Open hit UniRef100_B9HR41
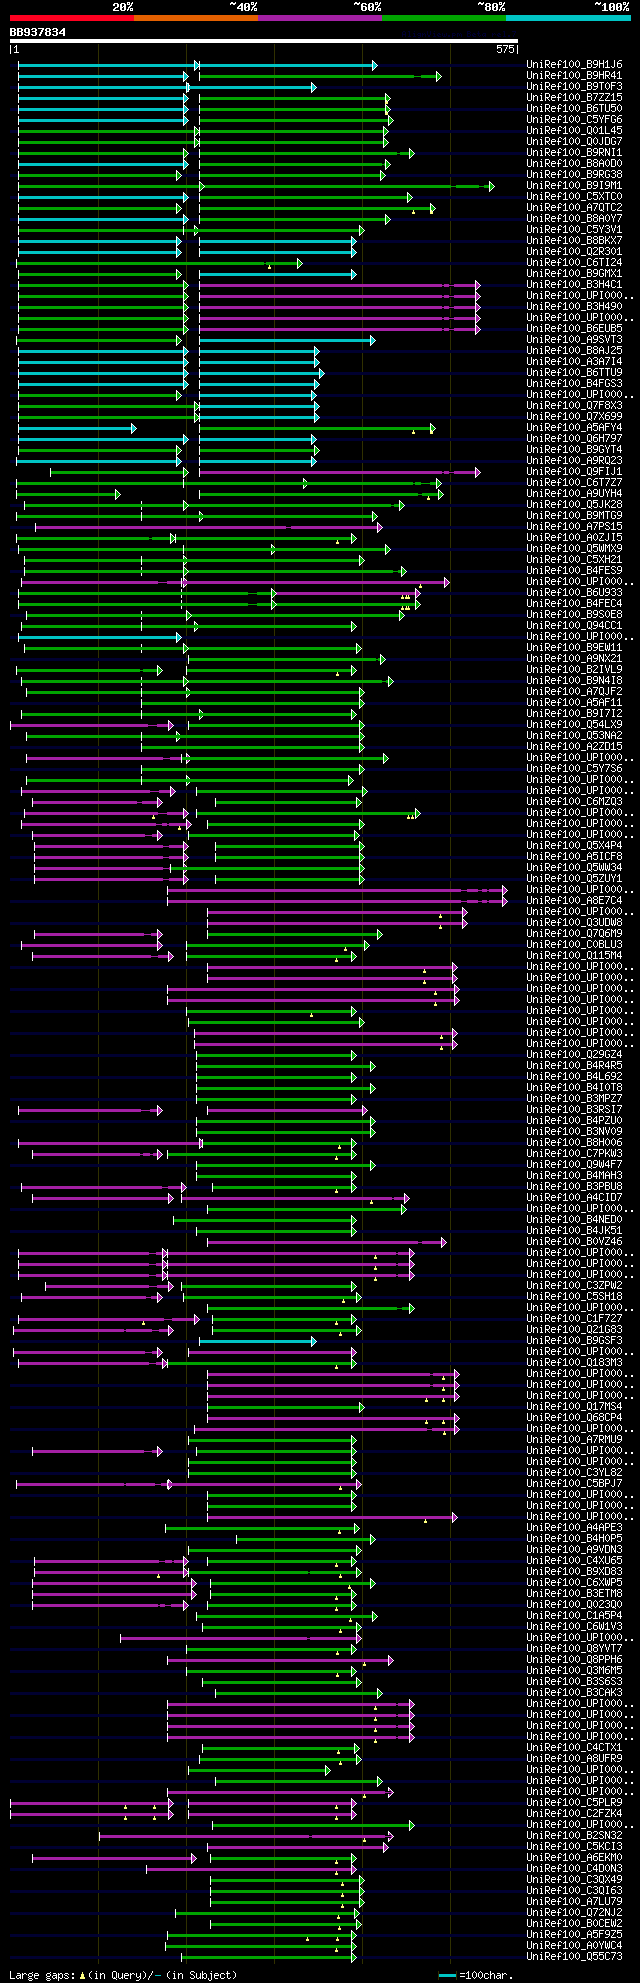The height and width of the screenshot is (1983, 640). point(574,76)
